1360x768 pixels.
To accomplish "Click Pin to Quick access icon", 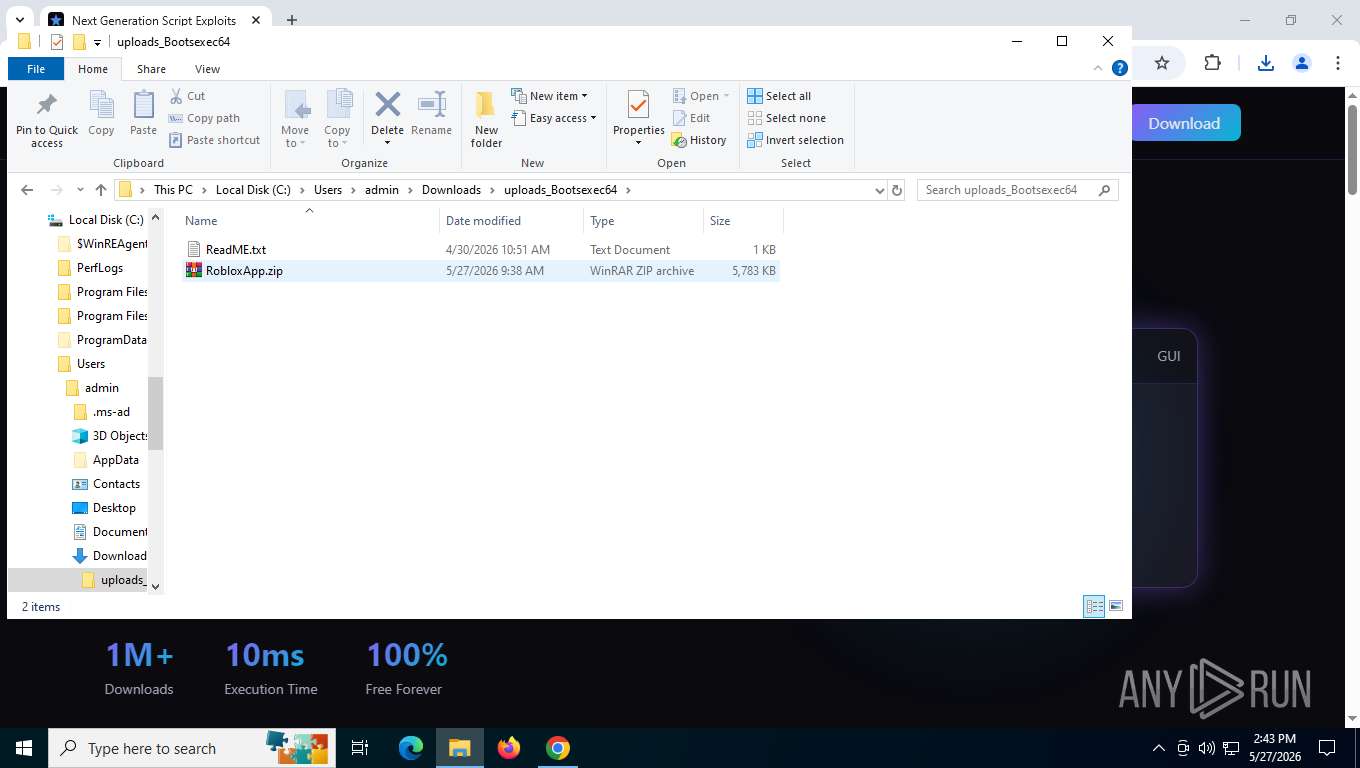I will point(46,120).
